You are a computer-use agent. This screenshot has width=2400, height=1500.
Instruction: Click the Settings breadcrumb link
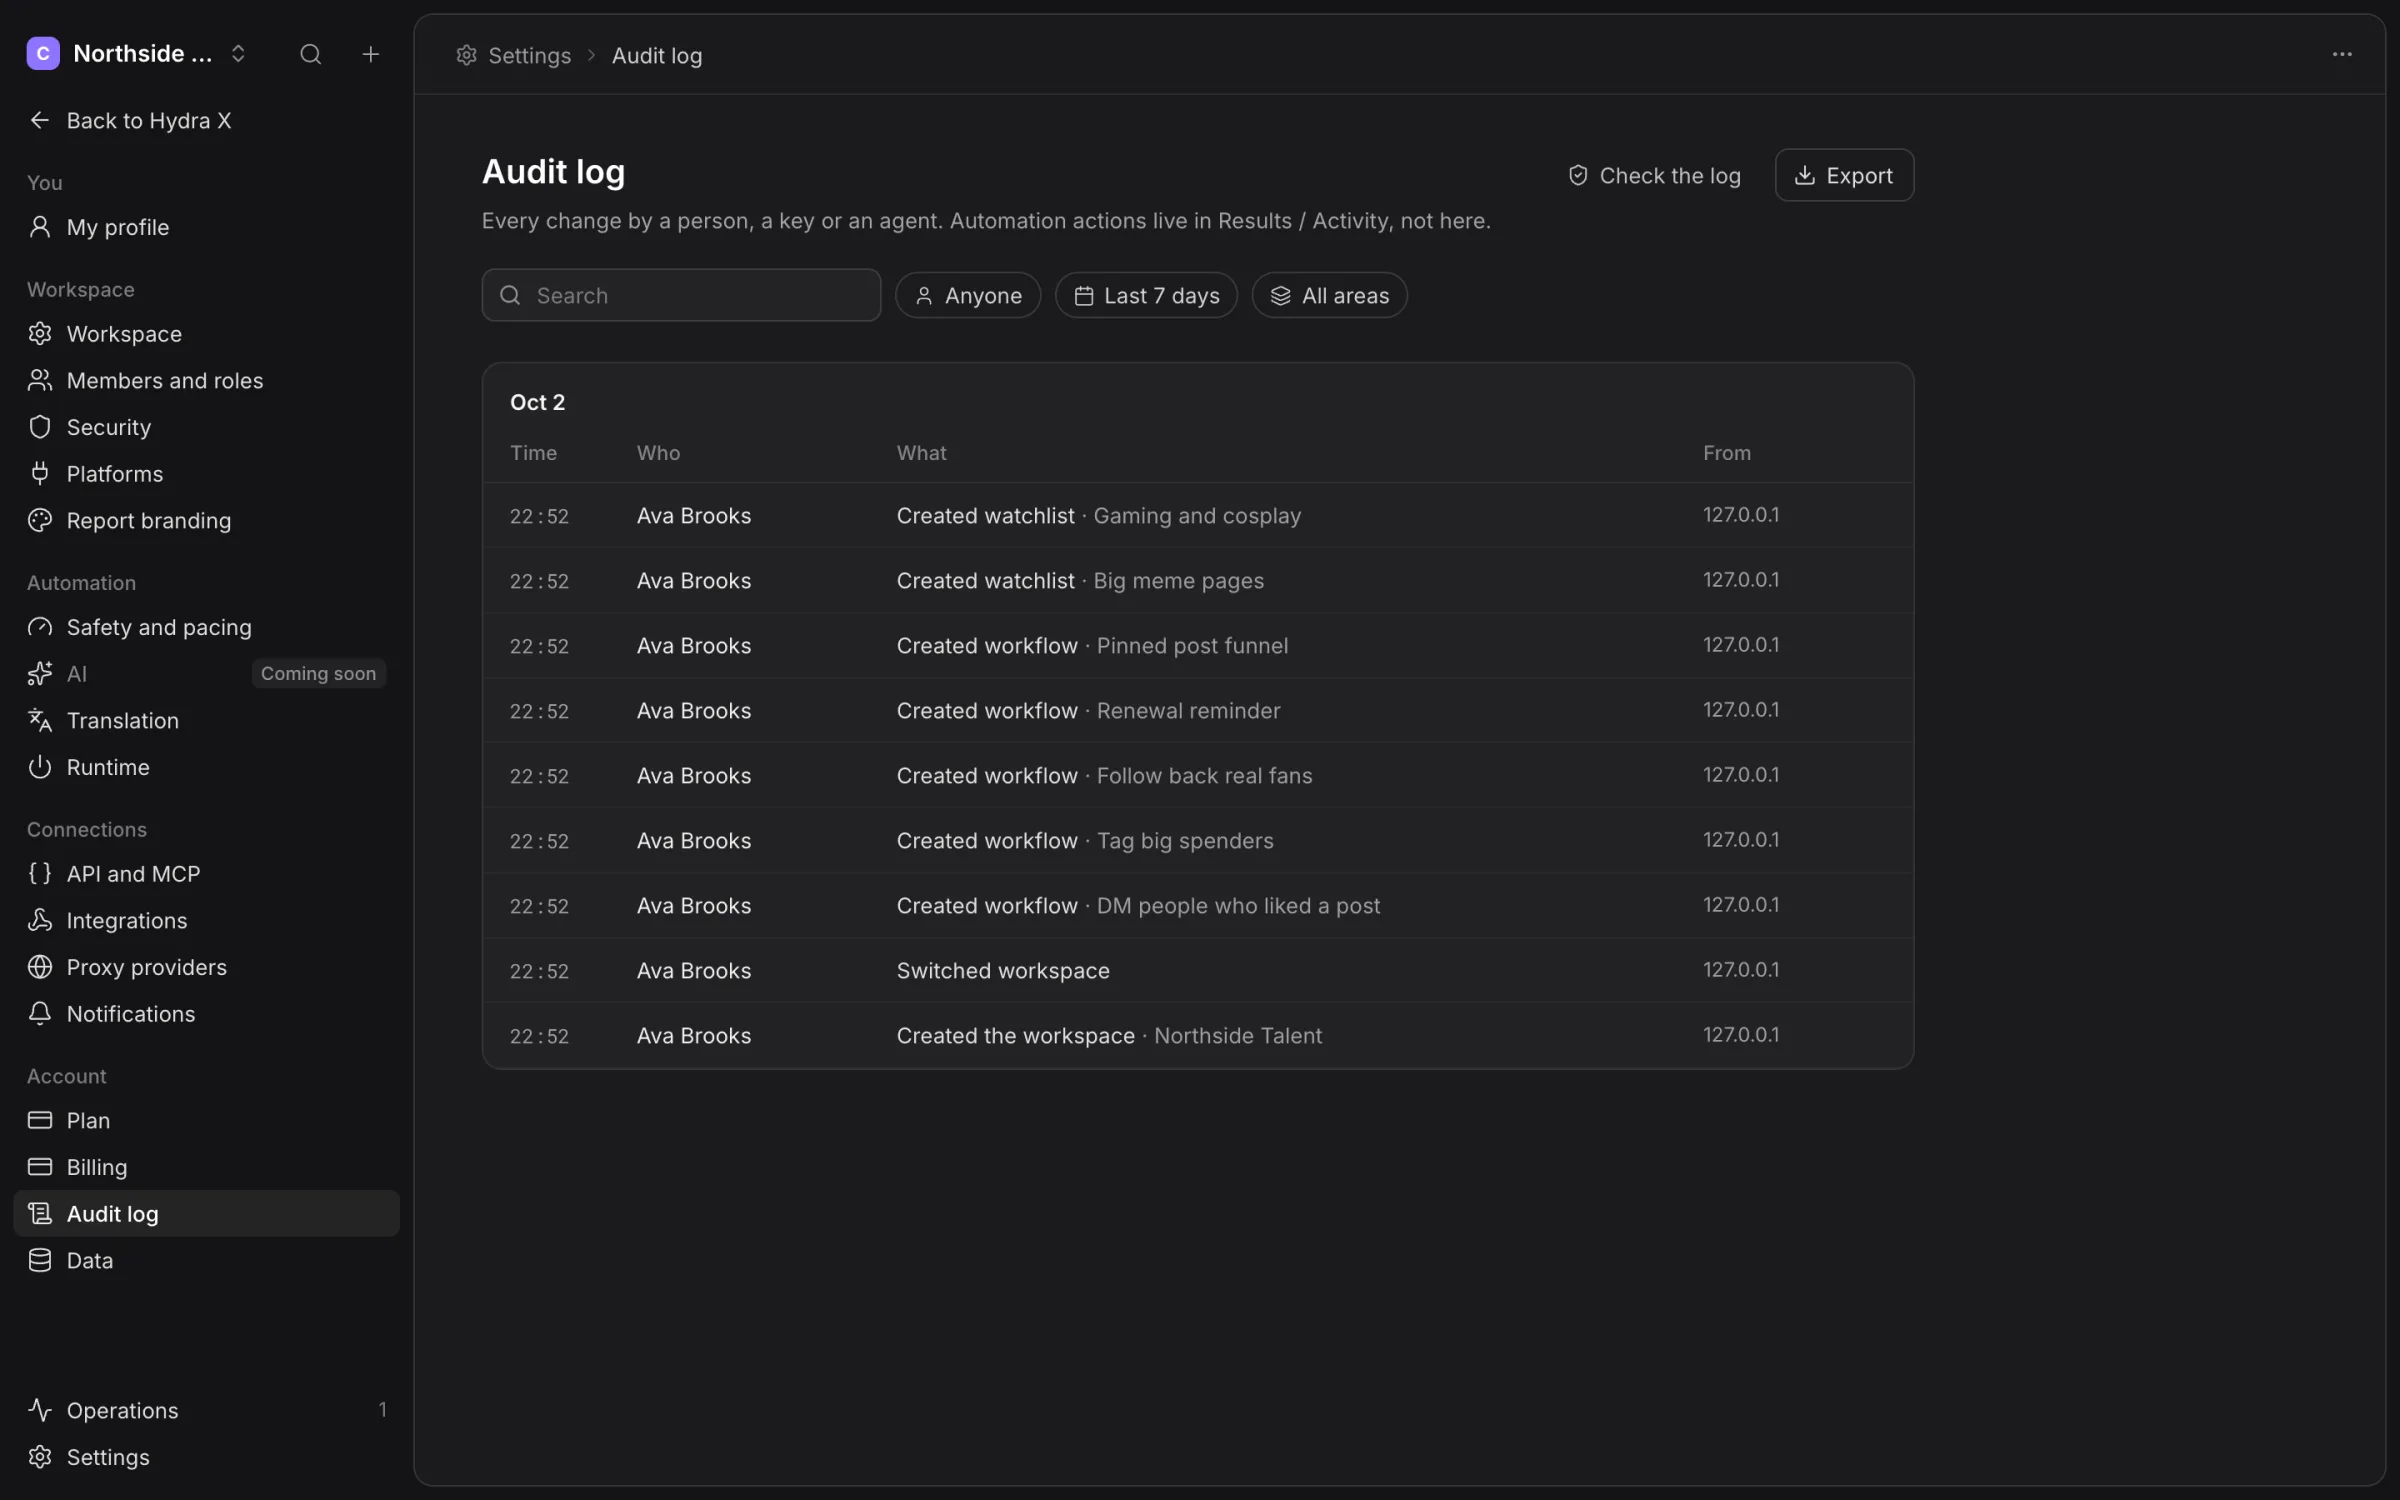(x=514, y=55)
